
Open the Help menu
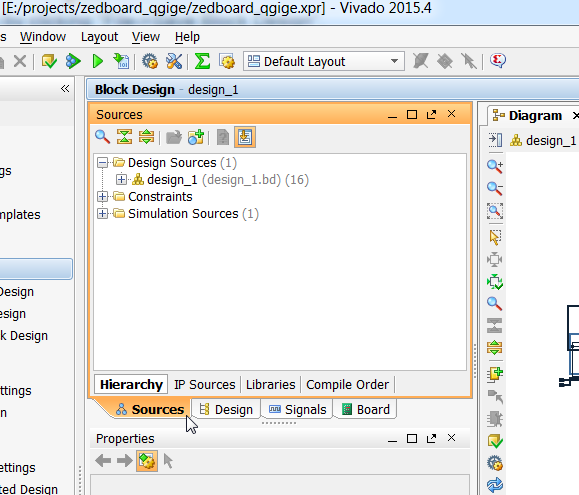click(187, 37)
